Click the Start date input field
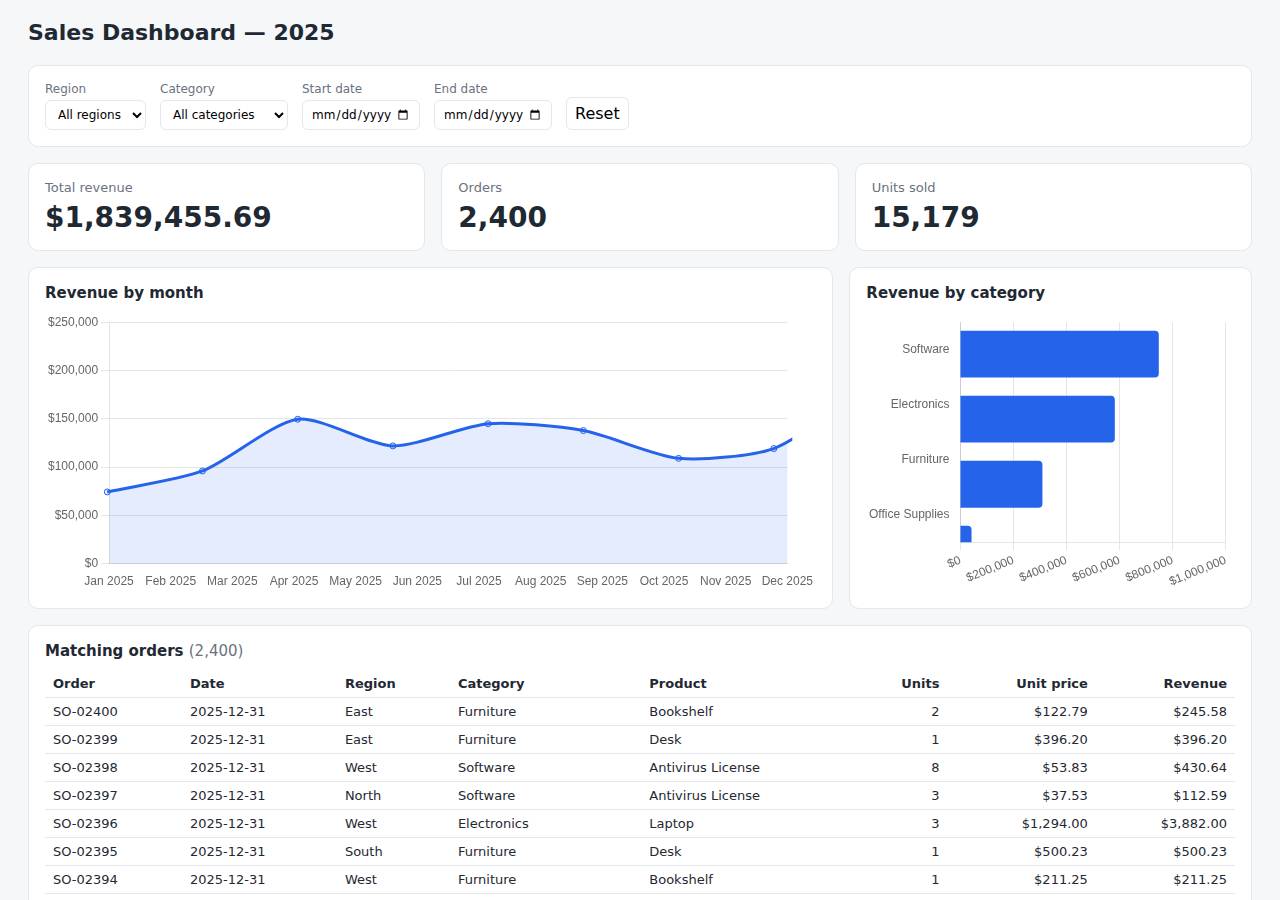Viewport: 1280px width, 900px height. [x=361, y=115]
